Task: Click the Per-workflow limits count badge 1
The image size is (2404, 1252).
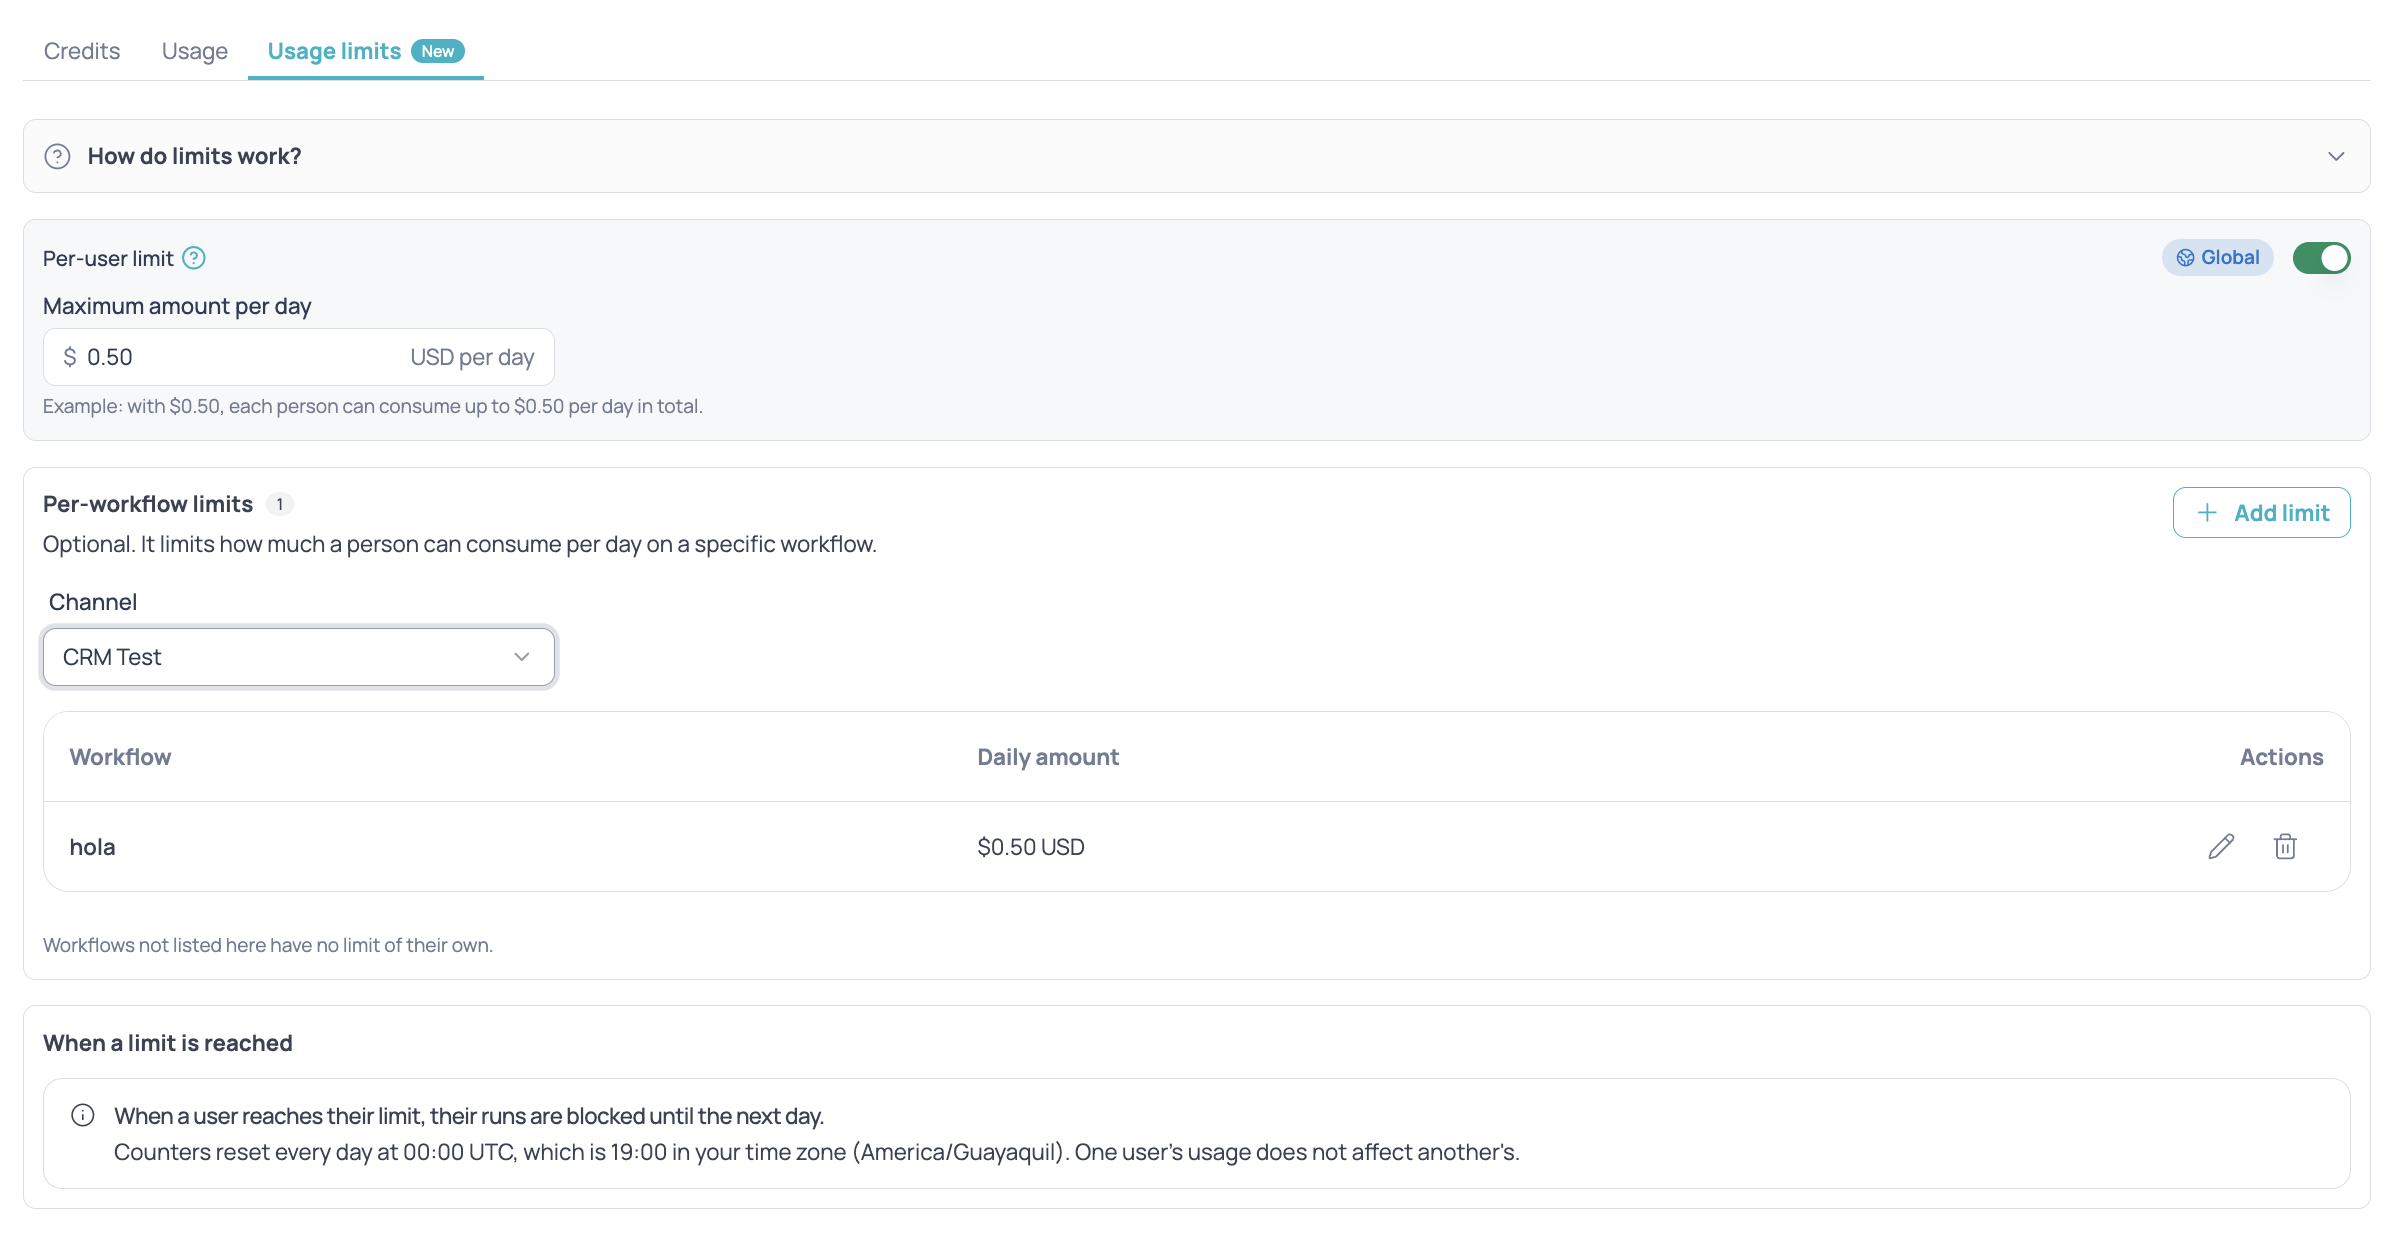Action: pyautogui.click(x=280, y=504)
